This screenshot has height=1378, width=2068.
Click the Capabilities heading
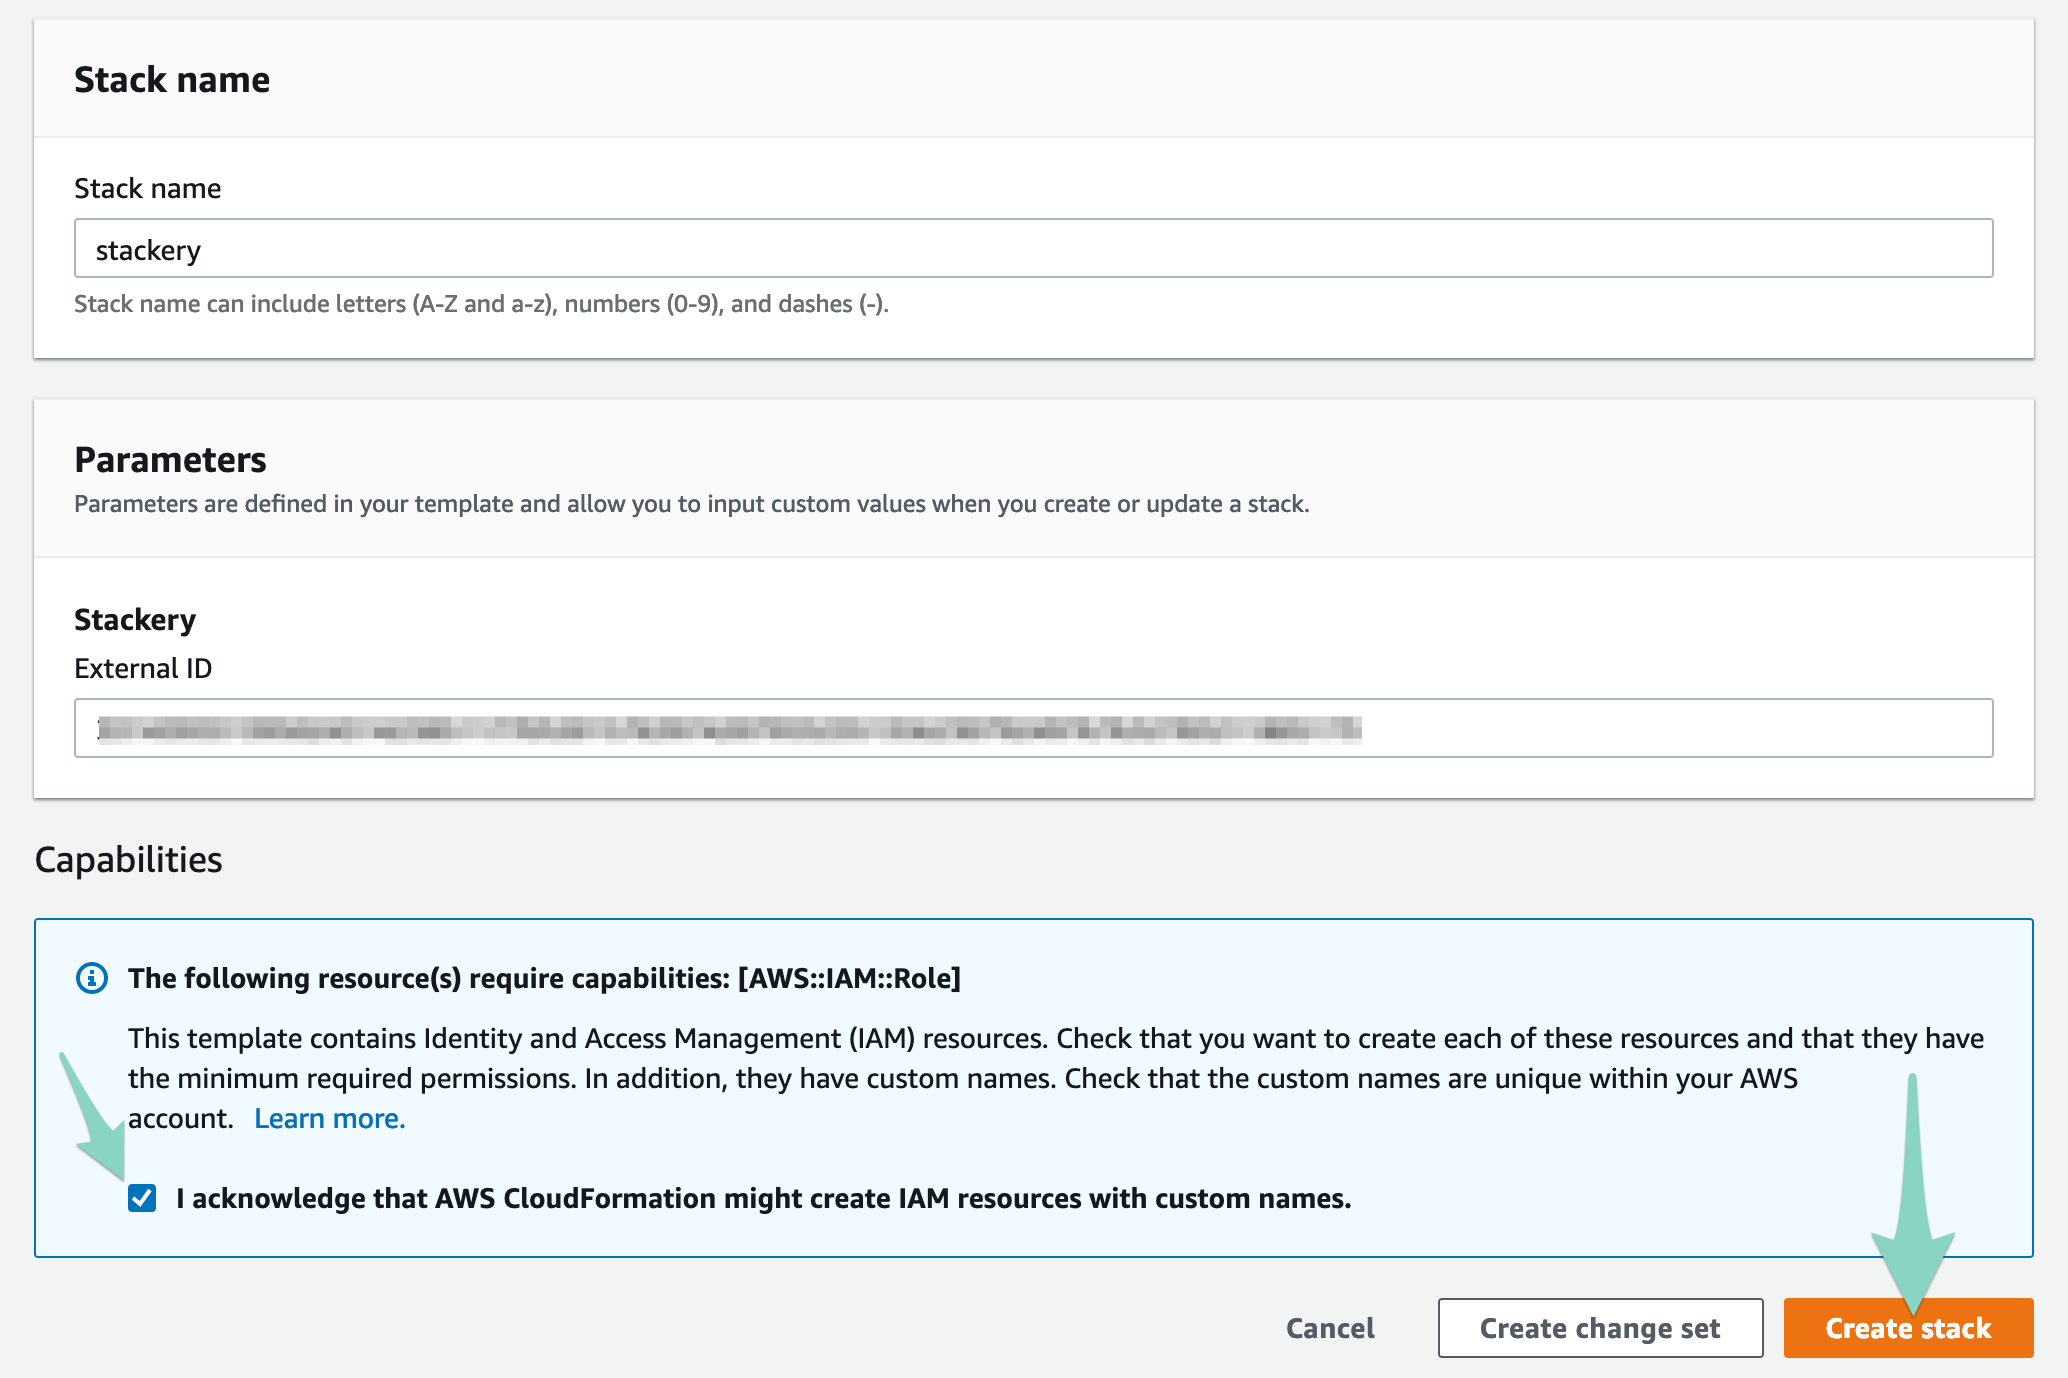129,860
